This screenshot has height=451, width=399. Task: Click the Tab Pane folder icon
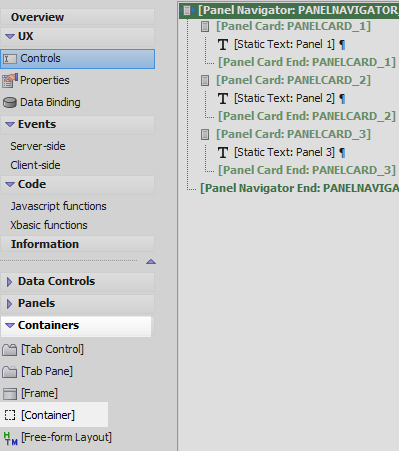pyautogui.click(x=9, y=372)
